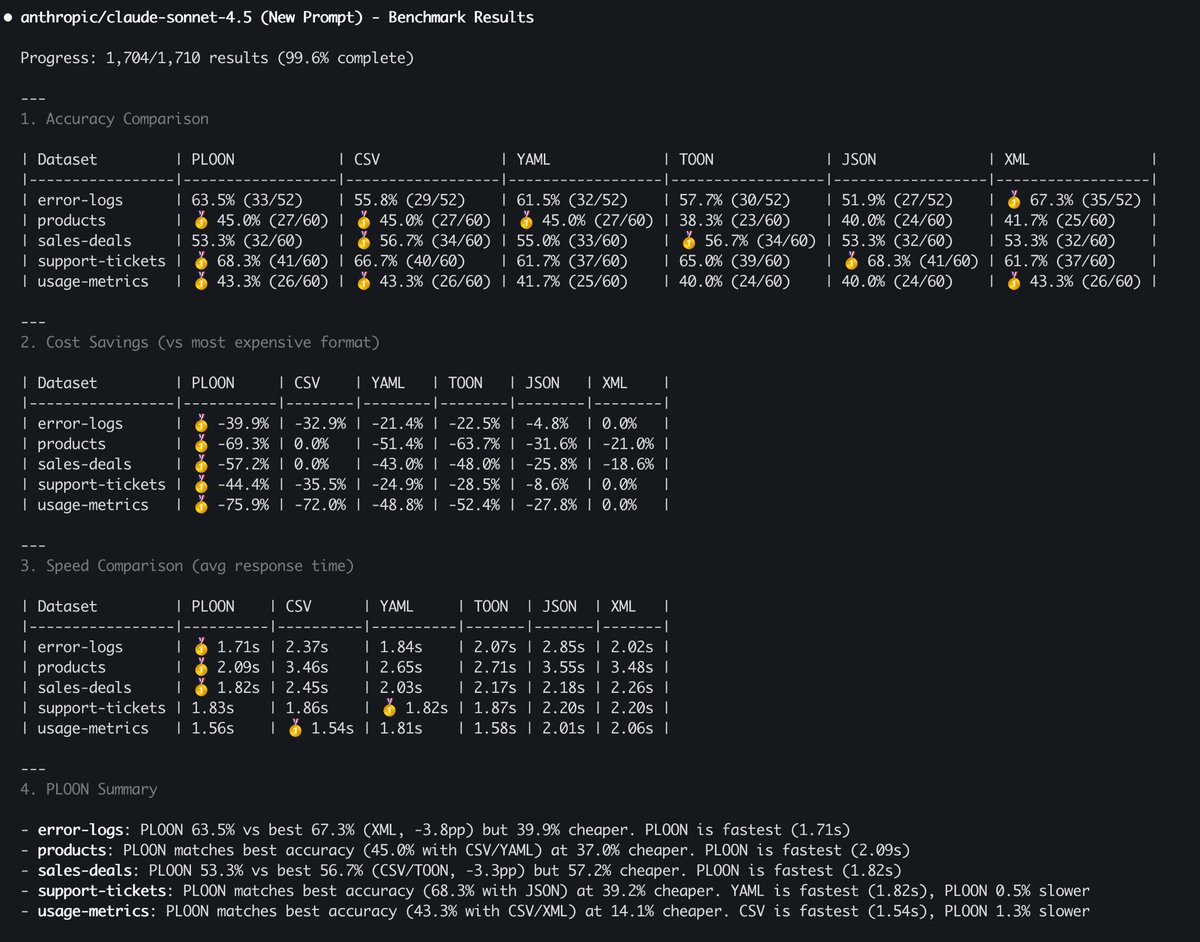Click medal icon beside -75.9% cost saving

click(201, 505)
